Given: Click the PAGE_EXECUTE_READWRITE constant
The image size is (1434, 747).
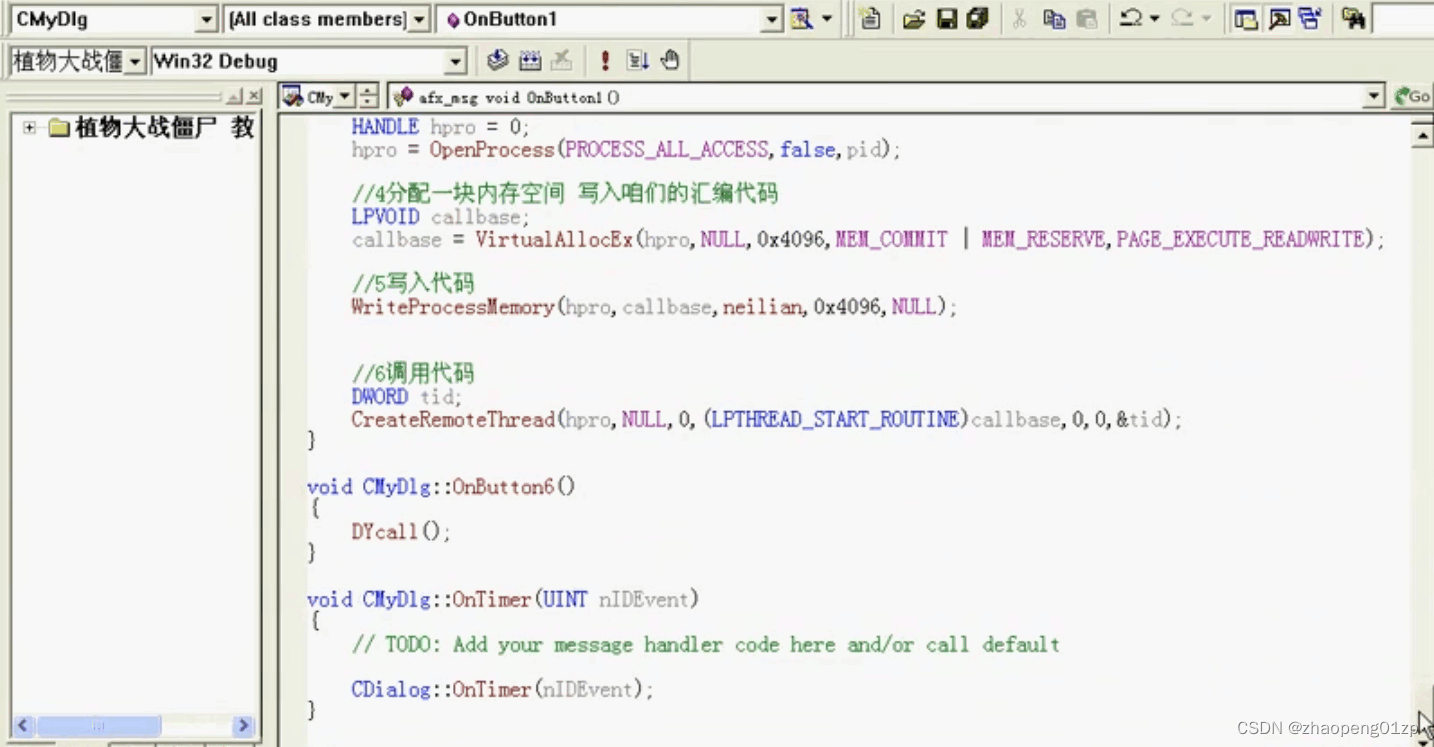Looking at the screenshot, I should tap(1240, 240).
